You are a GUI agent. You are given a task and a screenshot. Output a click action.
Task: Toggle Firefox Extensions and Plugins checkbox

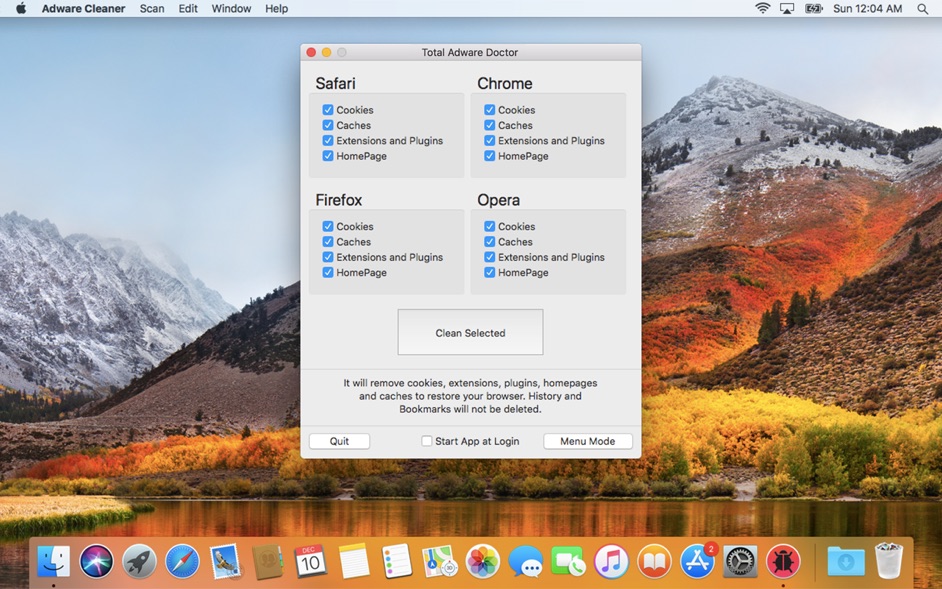327,257
